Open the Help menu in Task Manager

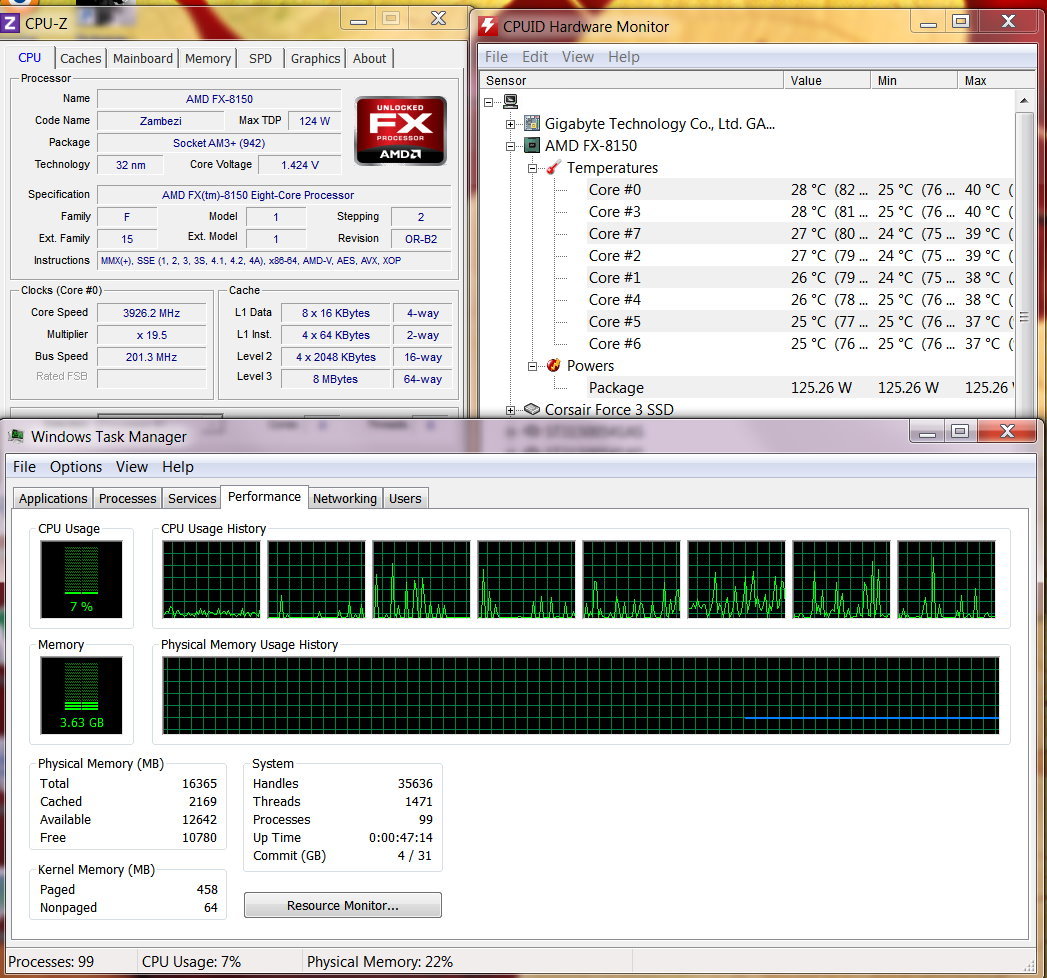tap(178, 467)
